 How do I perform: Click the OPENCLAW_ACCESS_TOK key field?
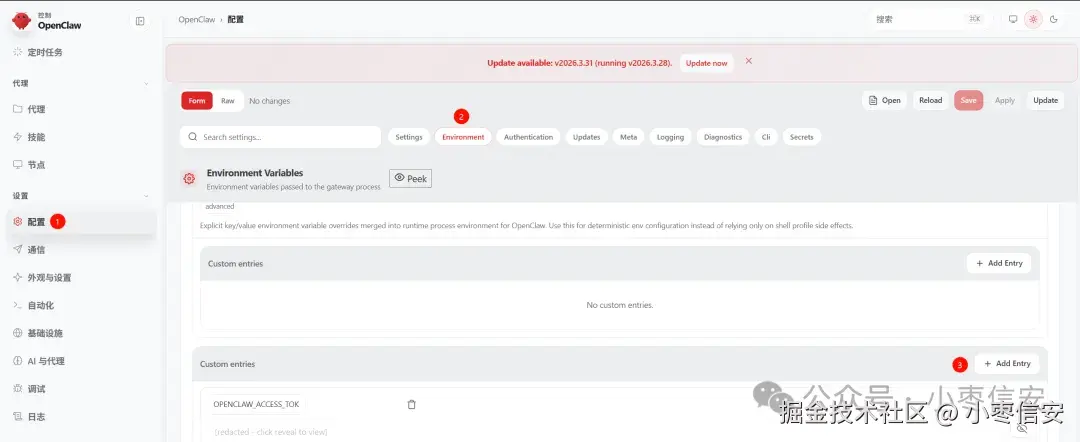pos(256,404)
